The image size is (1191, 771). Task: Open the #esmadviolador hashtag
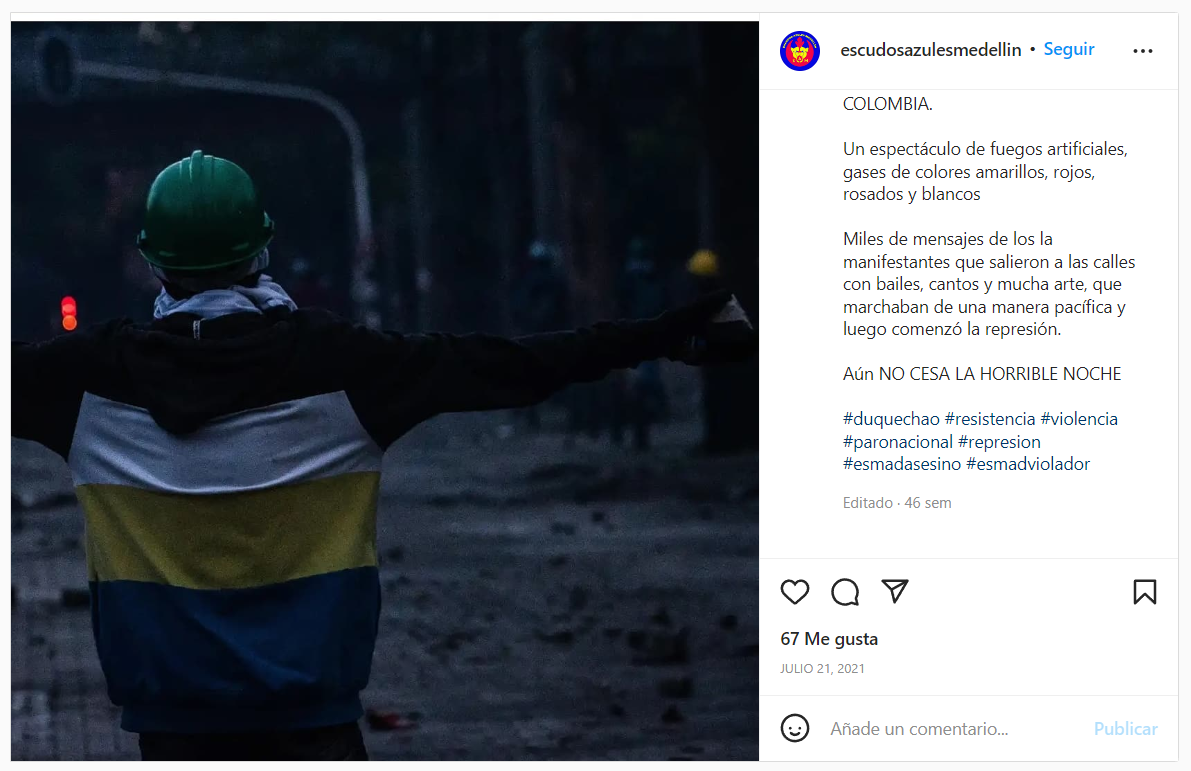(1028, 464)
